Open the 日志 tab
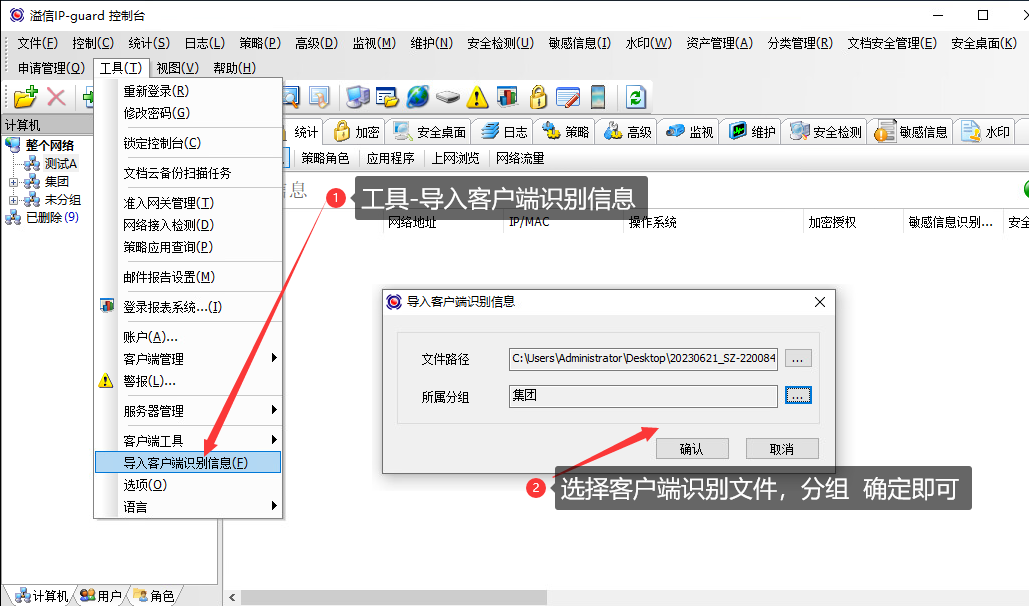Viewport: 1029px width, 606px height. click(504, 132)
